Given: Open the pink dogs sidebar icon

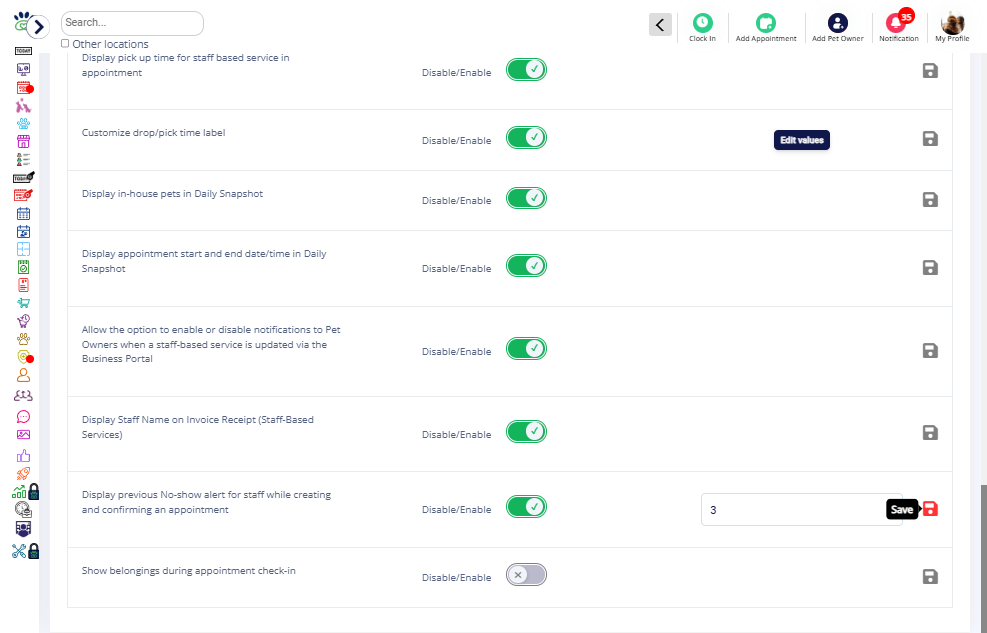Looking at the screenshot, I should [23, 105].
